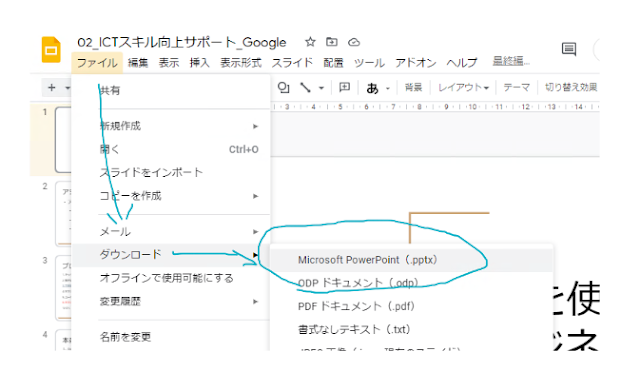Open the input tools dropdown arrow
The image size is (640, 372).
[388, 88]
